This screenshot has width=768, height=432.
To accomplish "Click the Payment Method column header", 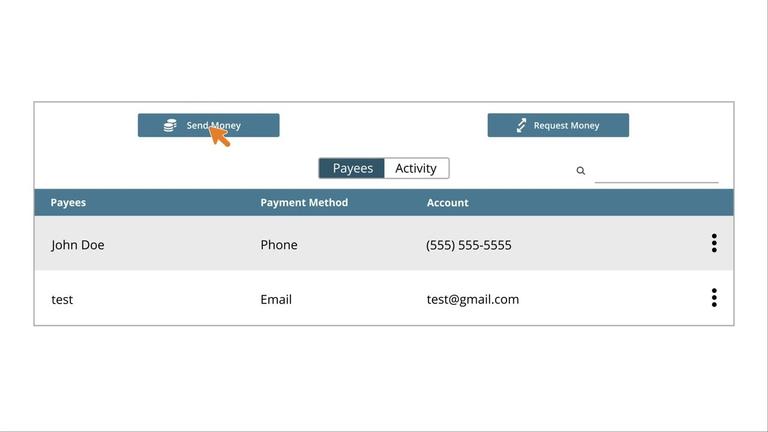I will click(x=304, y=202).
